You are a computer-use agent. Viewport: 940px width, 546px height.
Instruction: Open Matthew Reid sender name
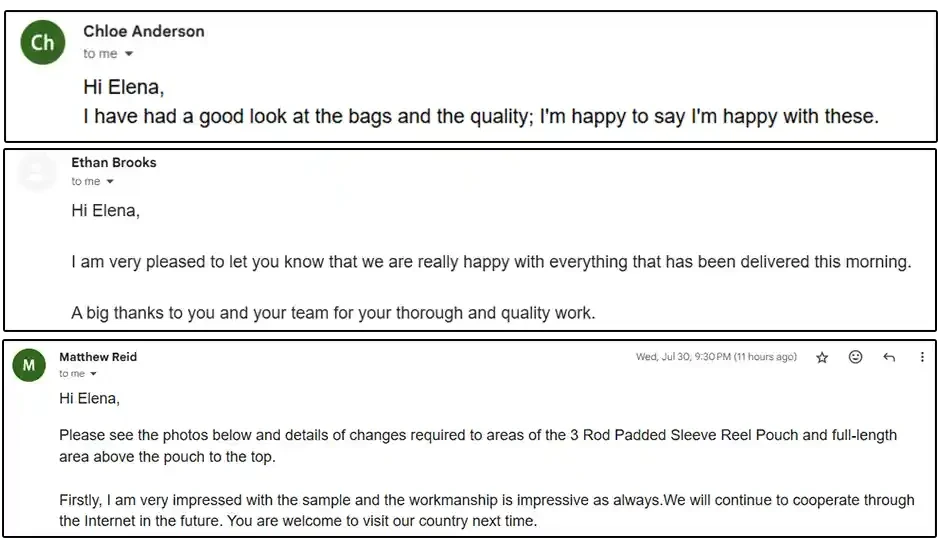tap(98, 357)
